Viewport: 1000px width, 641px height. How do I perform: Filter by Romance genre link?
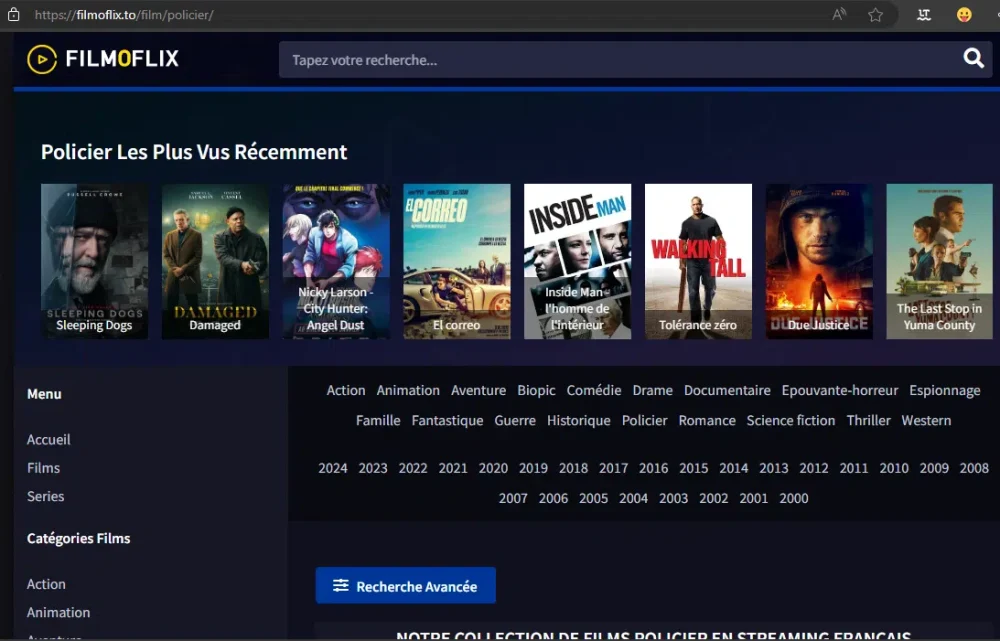[707, 420]
